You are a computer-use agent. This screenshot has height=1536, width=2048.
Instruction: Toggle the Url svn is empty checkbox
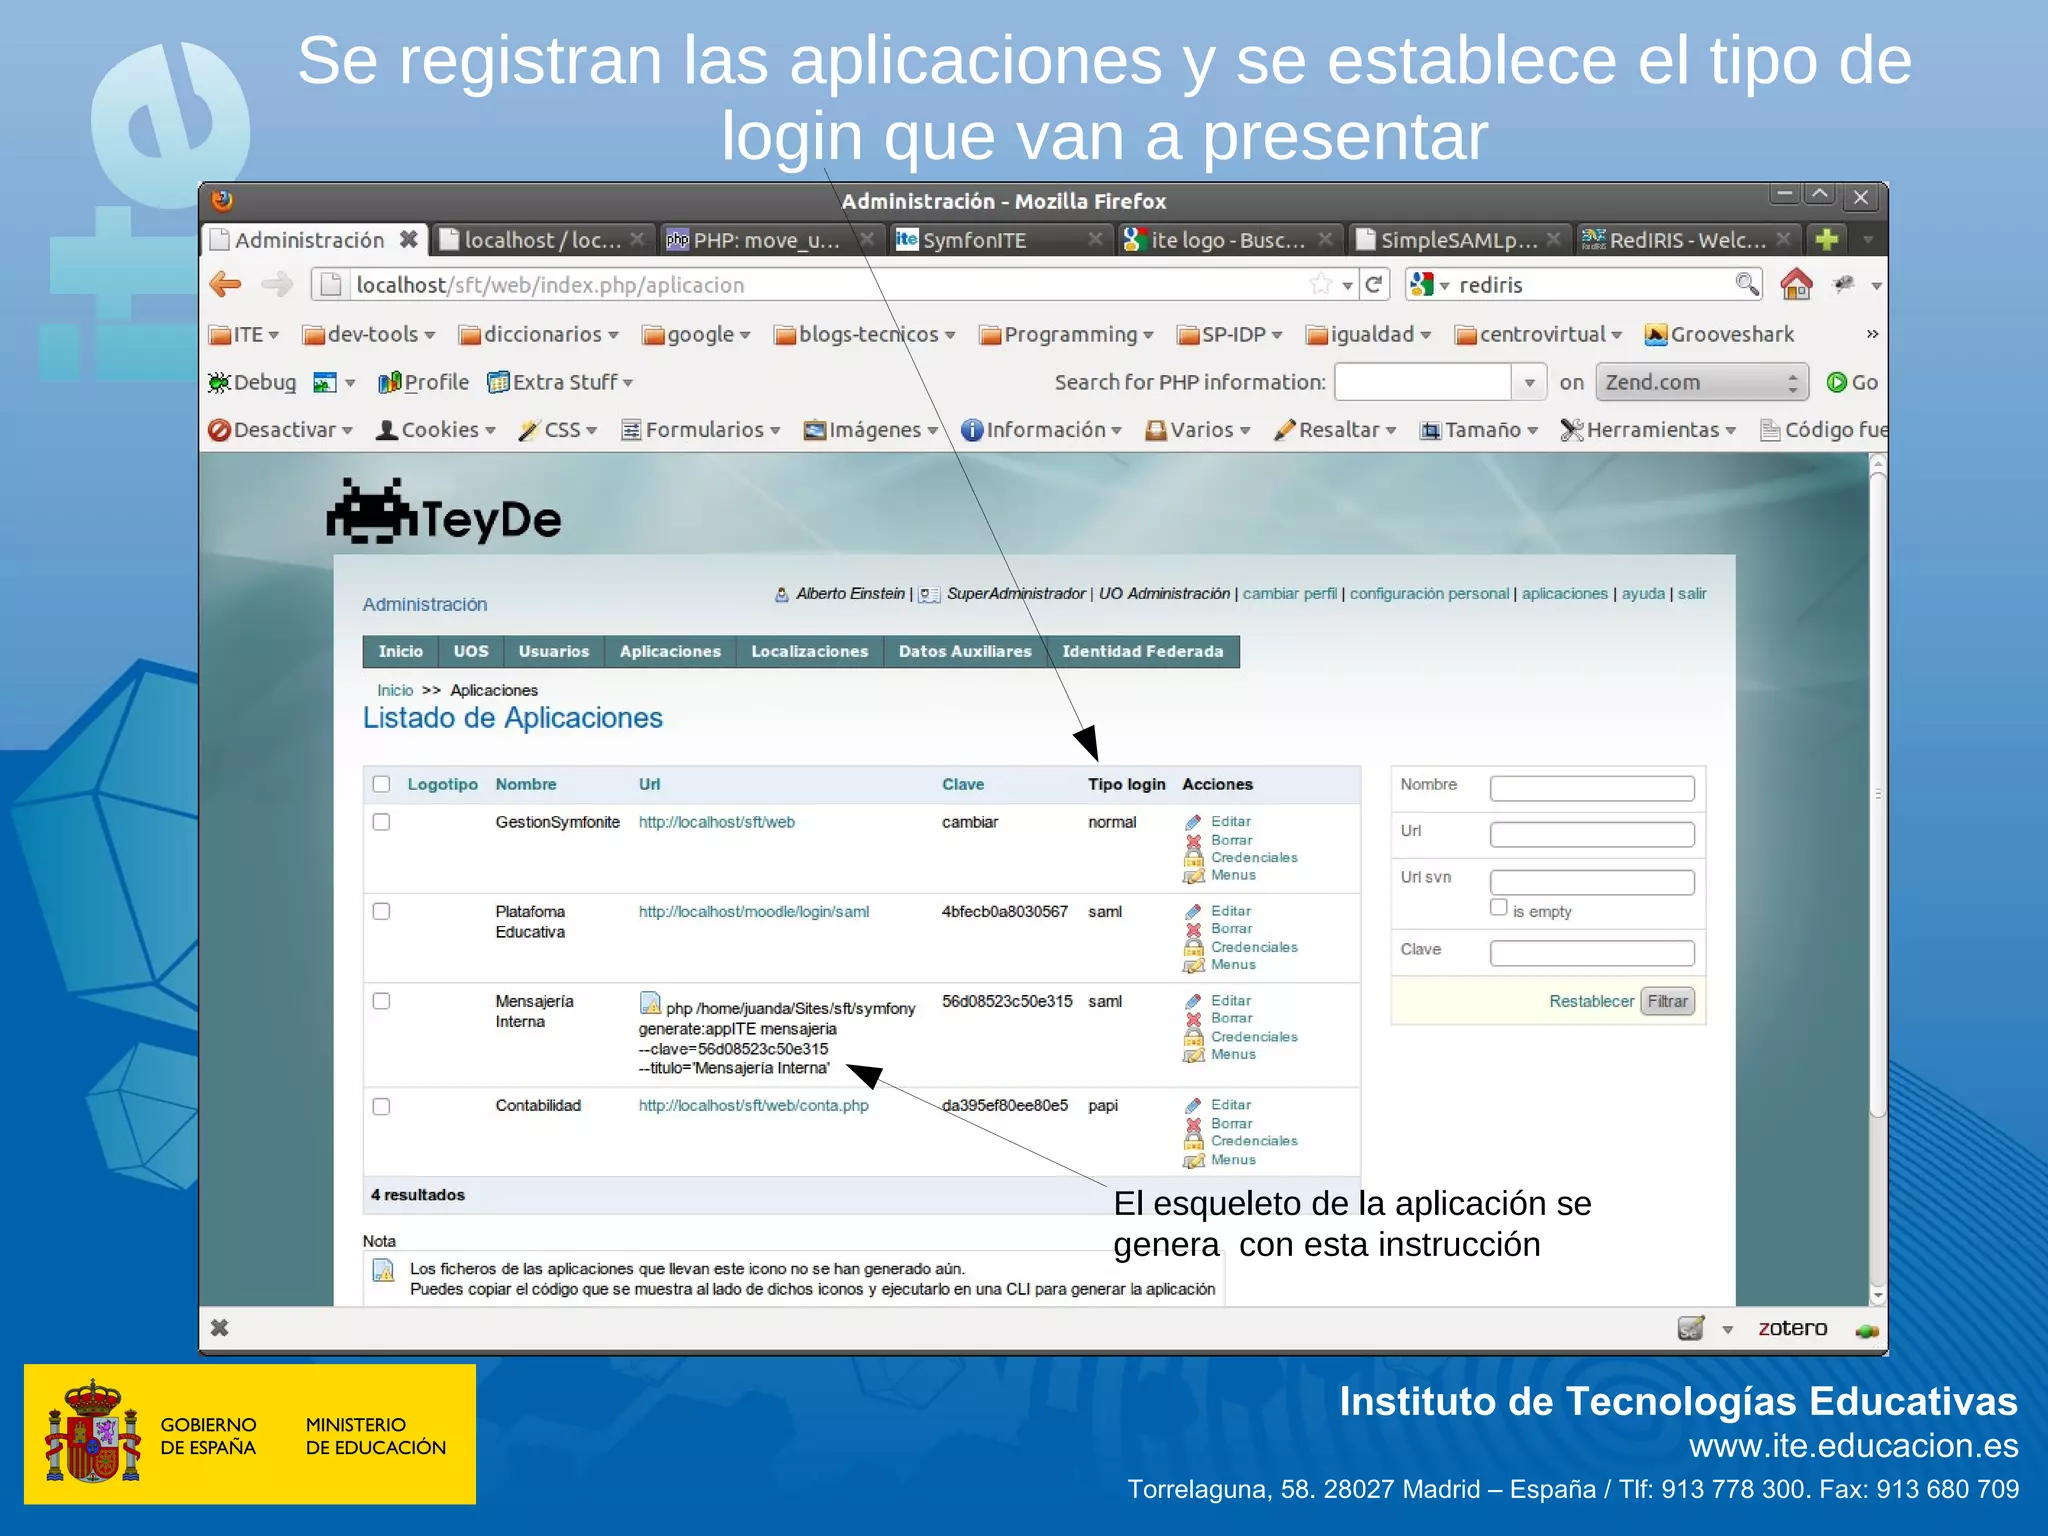pyautogui.click(x=1498, y=907)
